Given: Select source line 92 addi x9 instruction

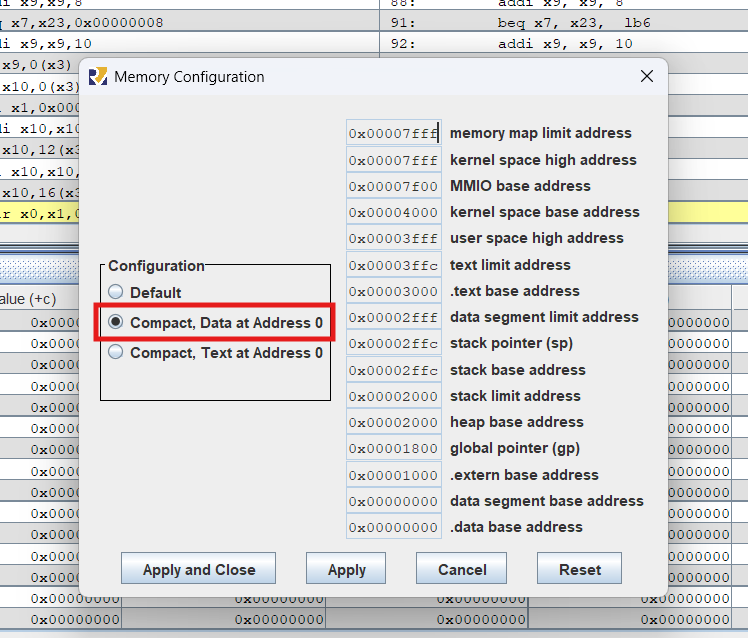Looking at the screenshot, I should tap(565, 44).
